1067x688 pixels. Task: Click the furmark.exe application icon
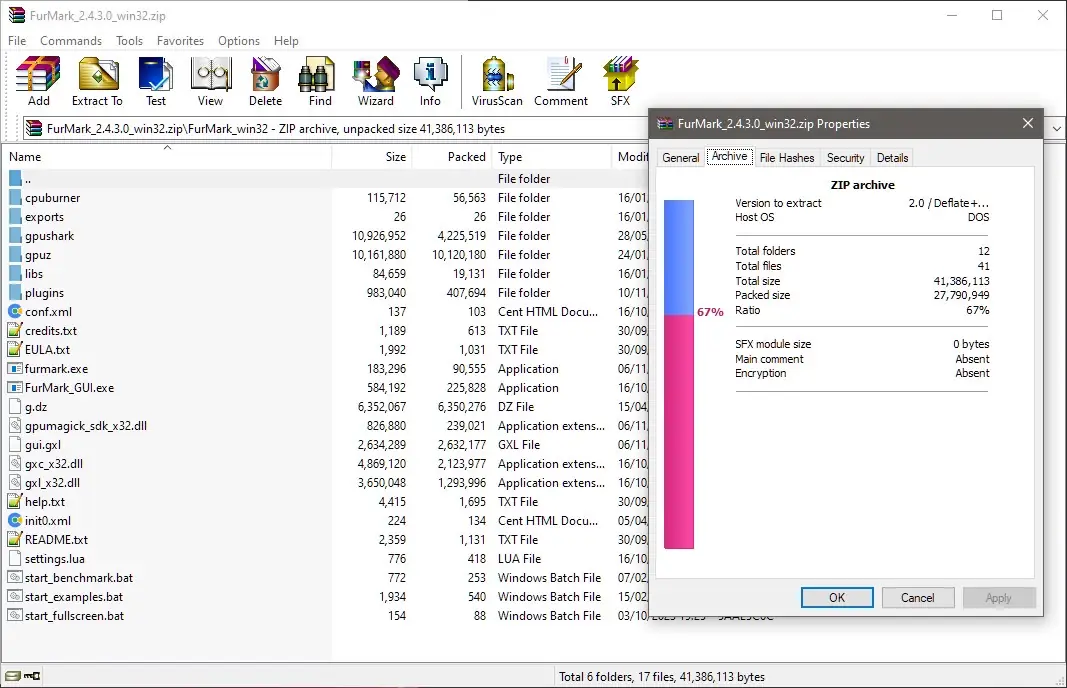(x=15, y=369)
